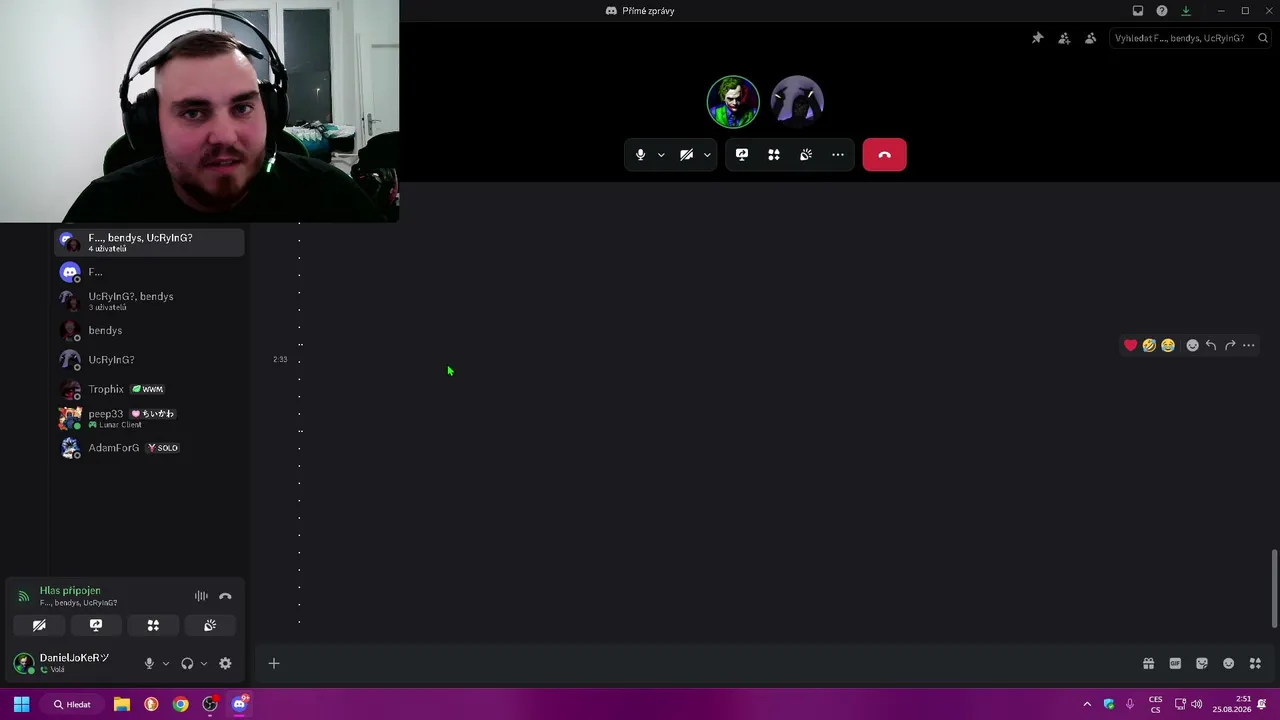1280x720 pixels.
Task: Open apps launcher in message box
Action: coord(1255,663)
